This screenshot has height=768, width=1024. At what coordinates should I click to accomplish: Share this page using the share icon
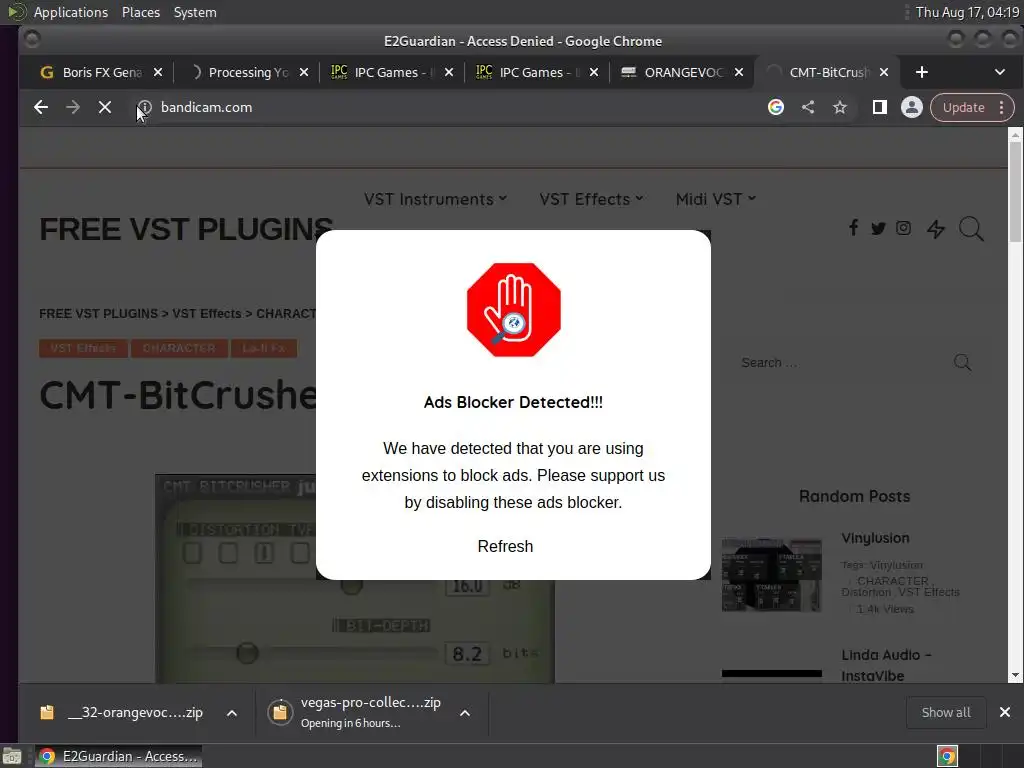point(808,107)
